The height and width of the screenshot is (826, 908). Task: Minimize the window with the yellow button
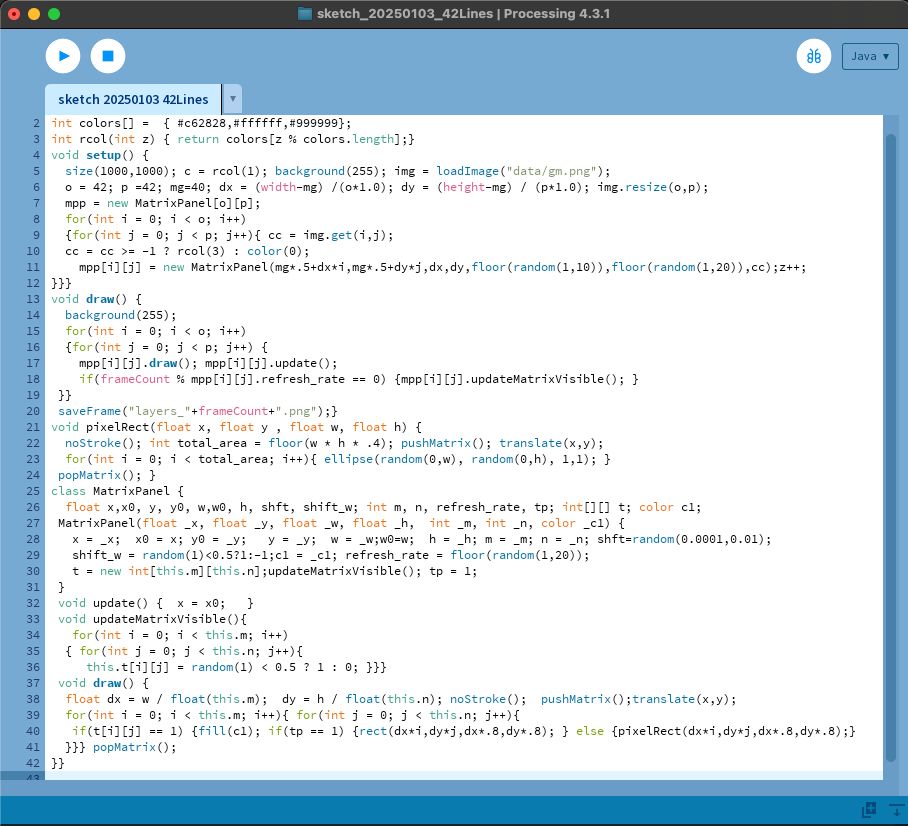pos(34,14)
